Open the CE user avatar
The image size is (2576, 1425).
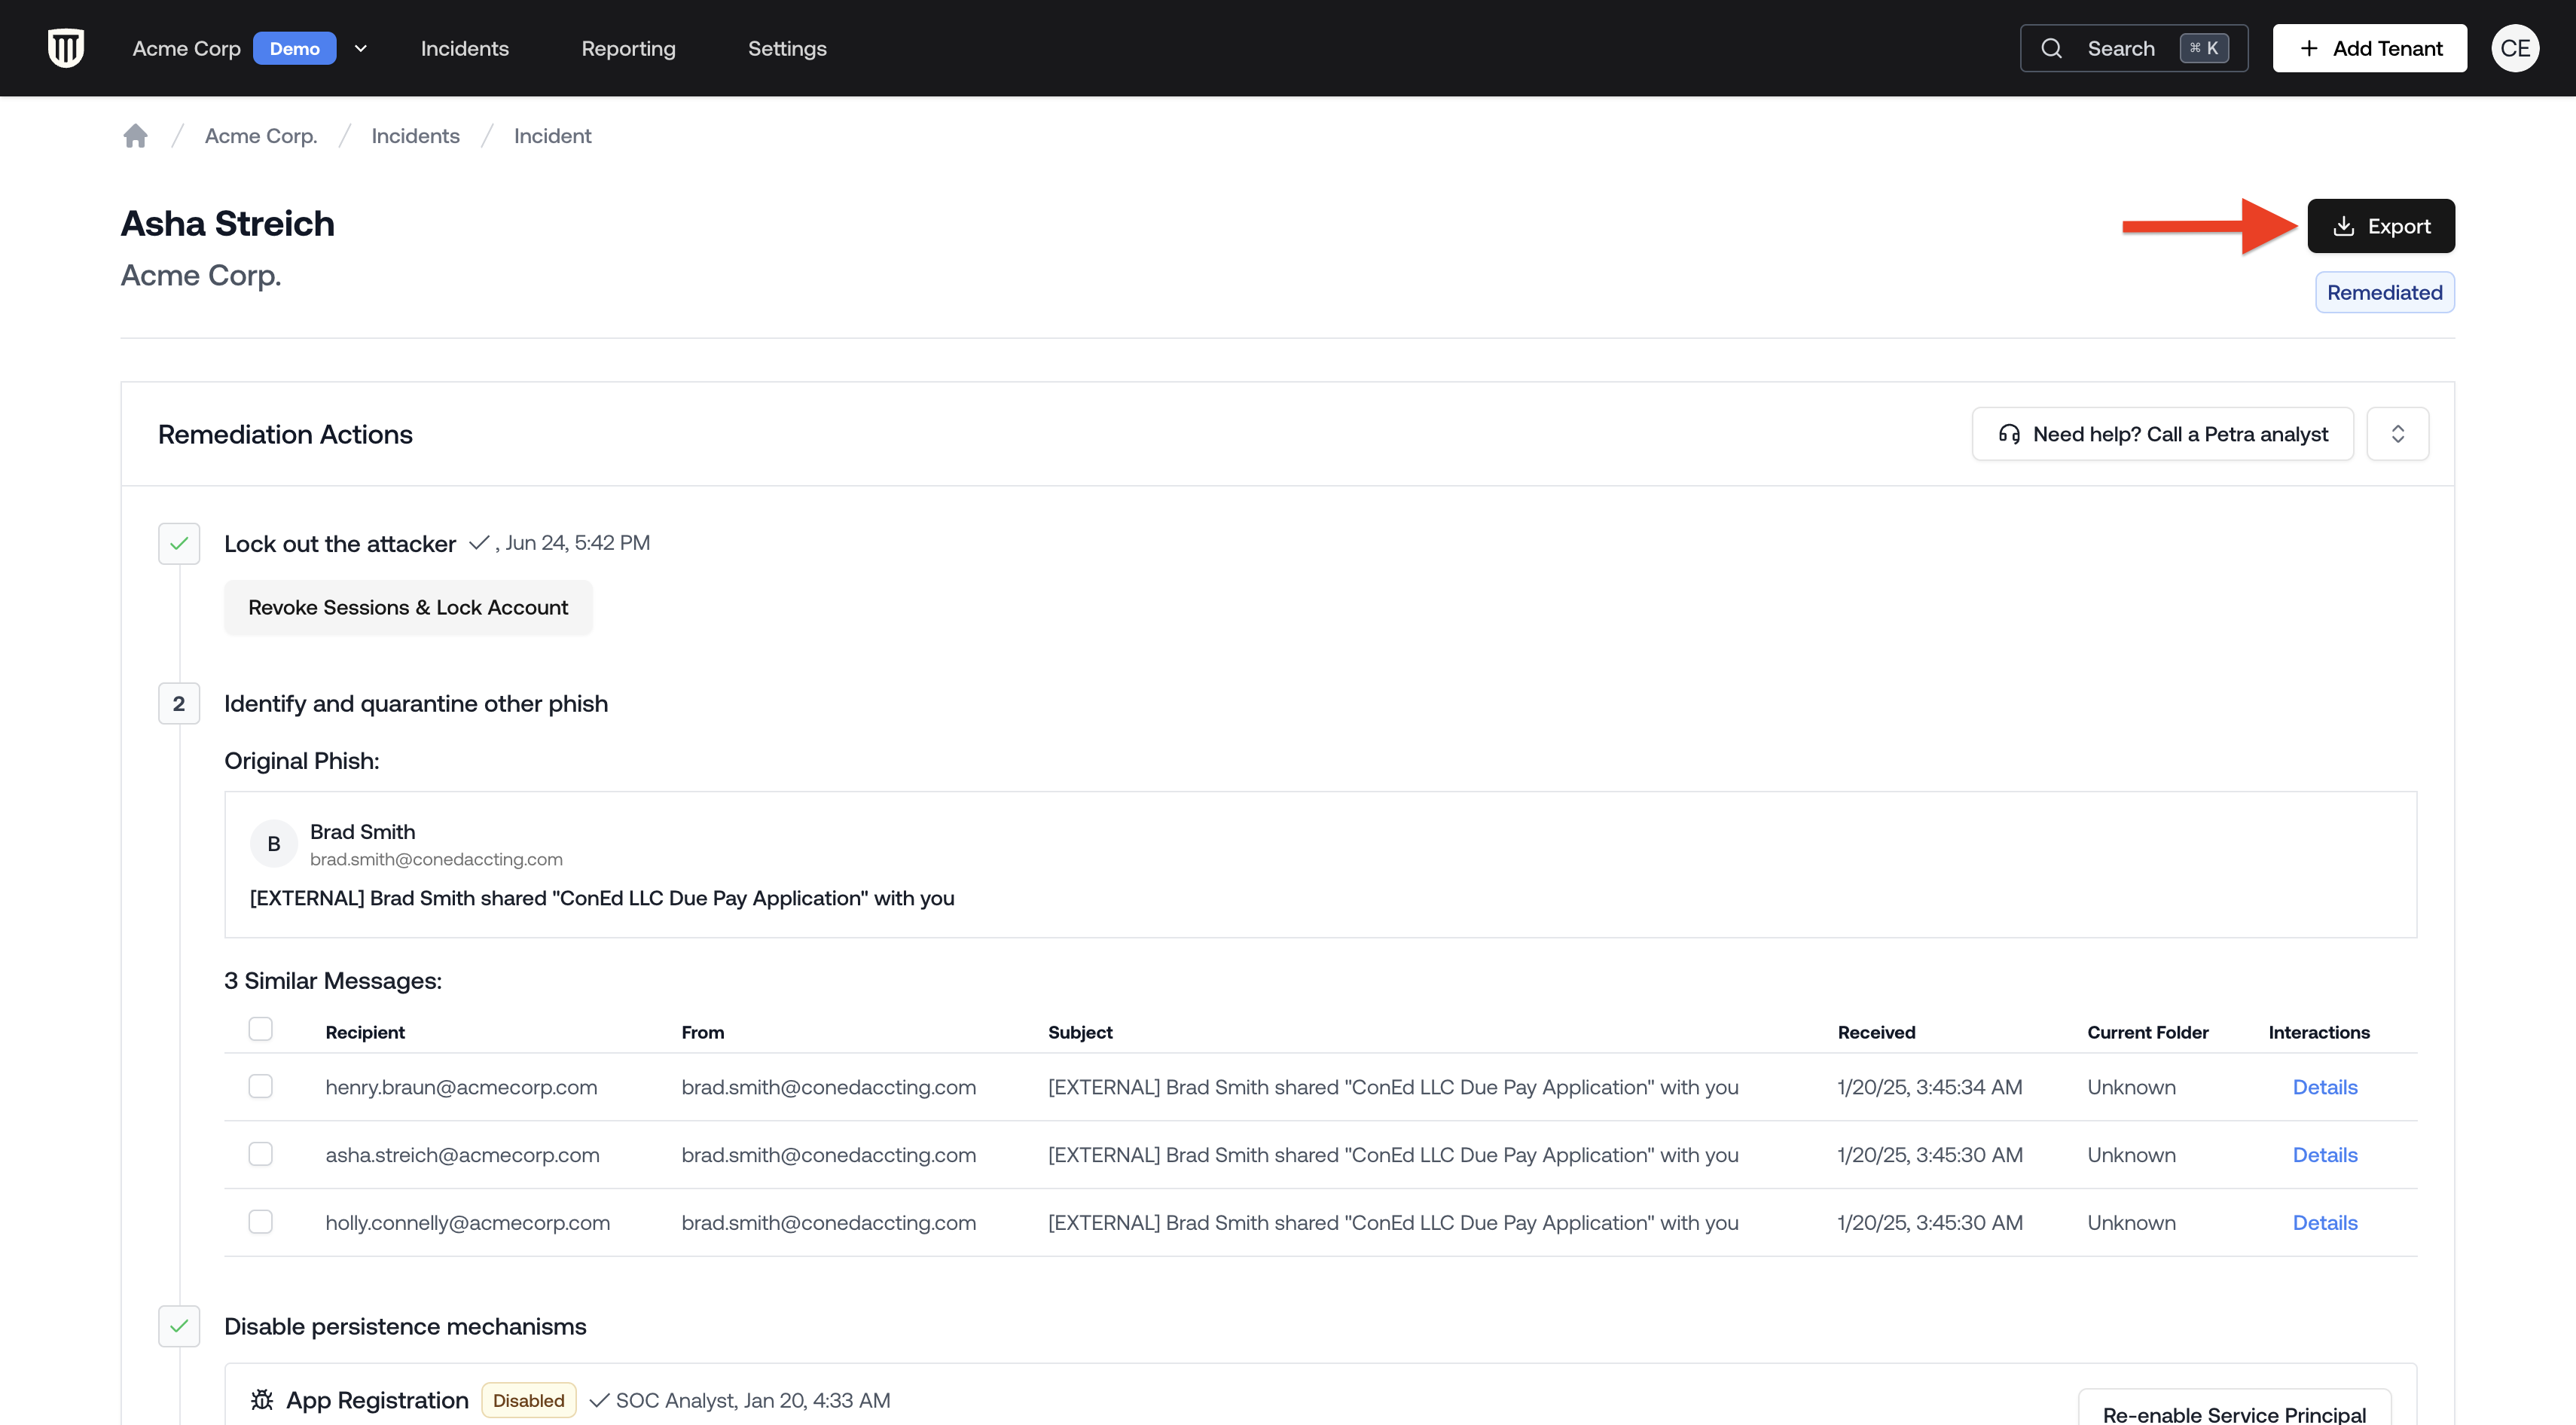(2514, 48)
